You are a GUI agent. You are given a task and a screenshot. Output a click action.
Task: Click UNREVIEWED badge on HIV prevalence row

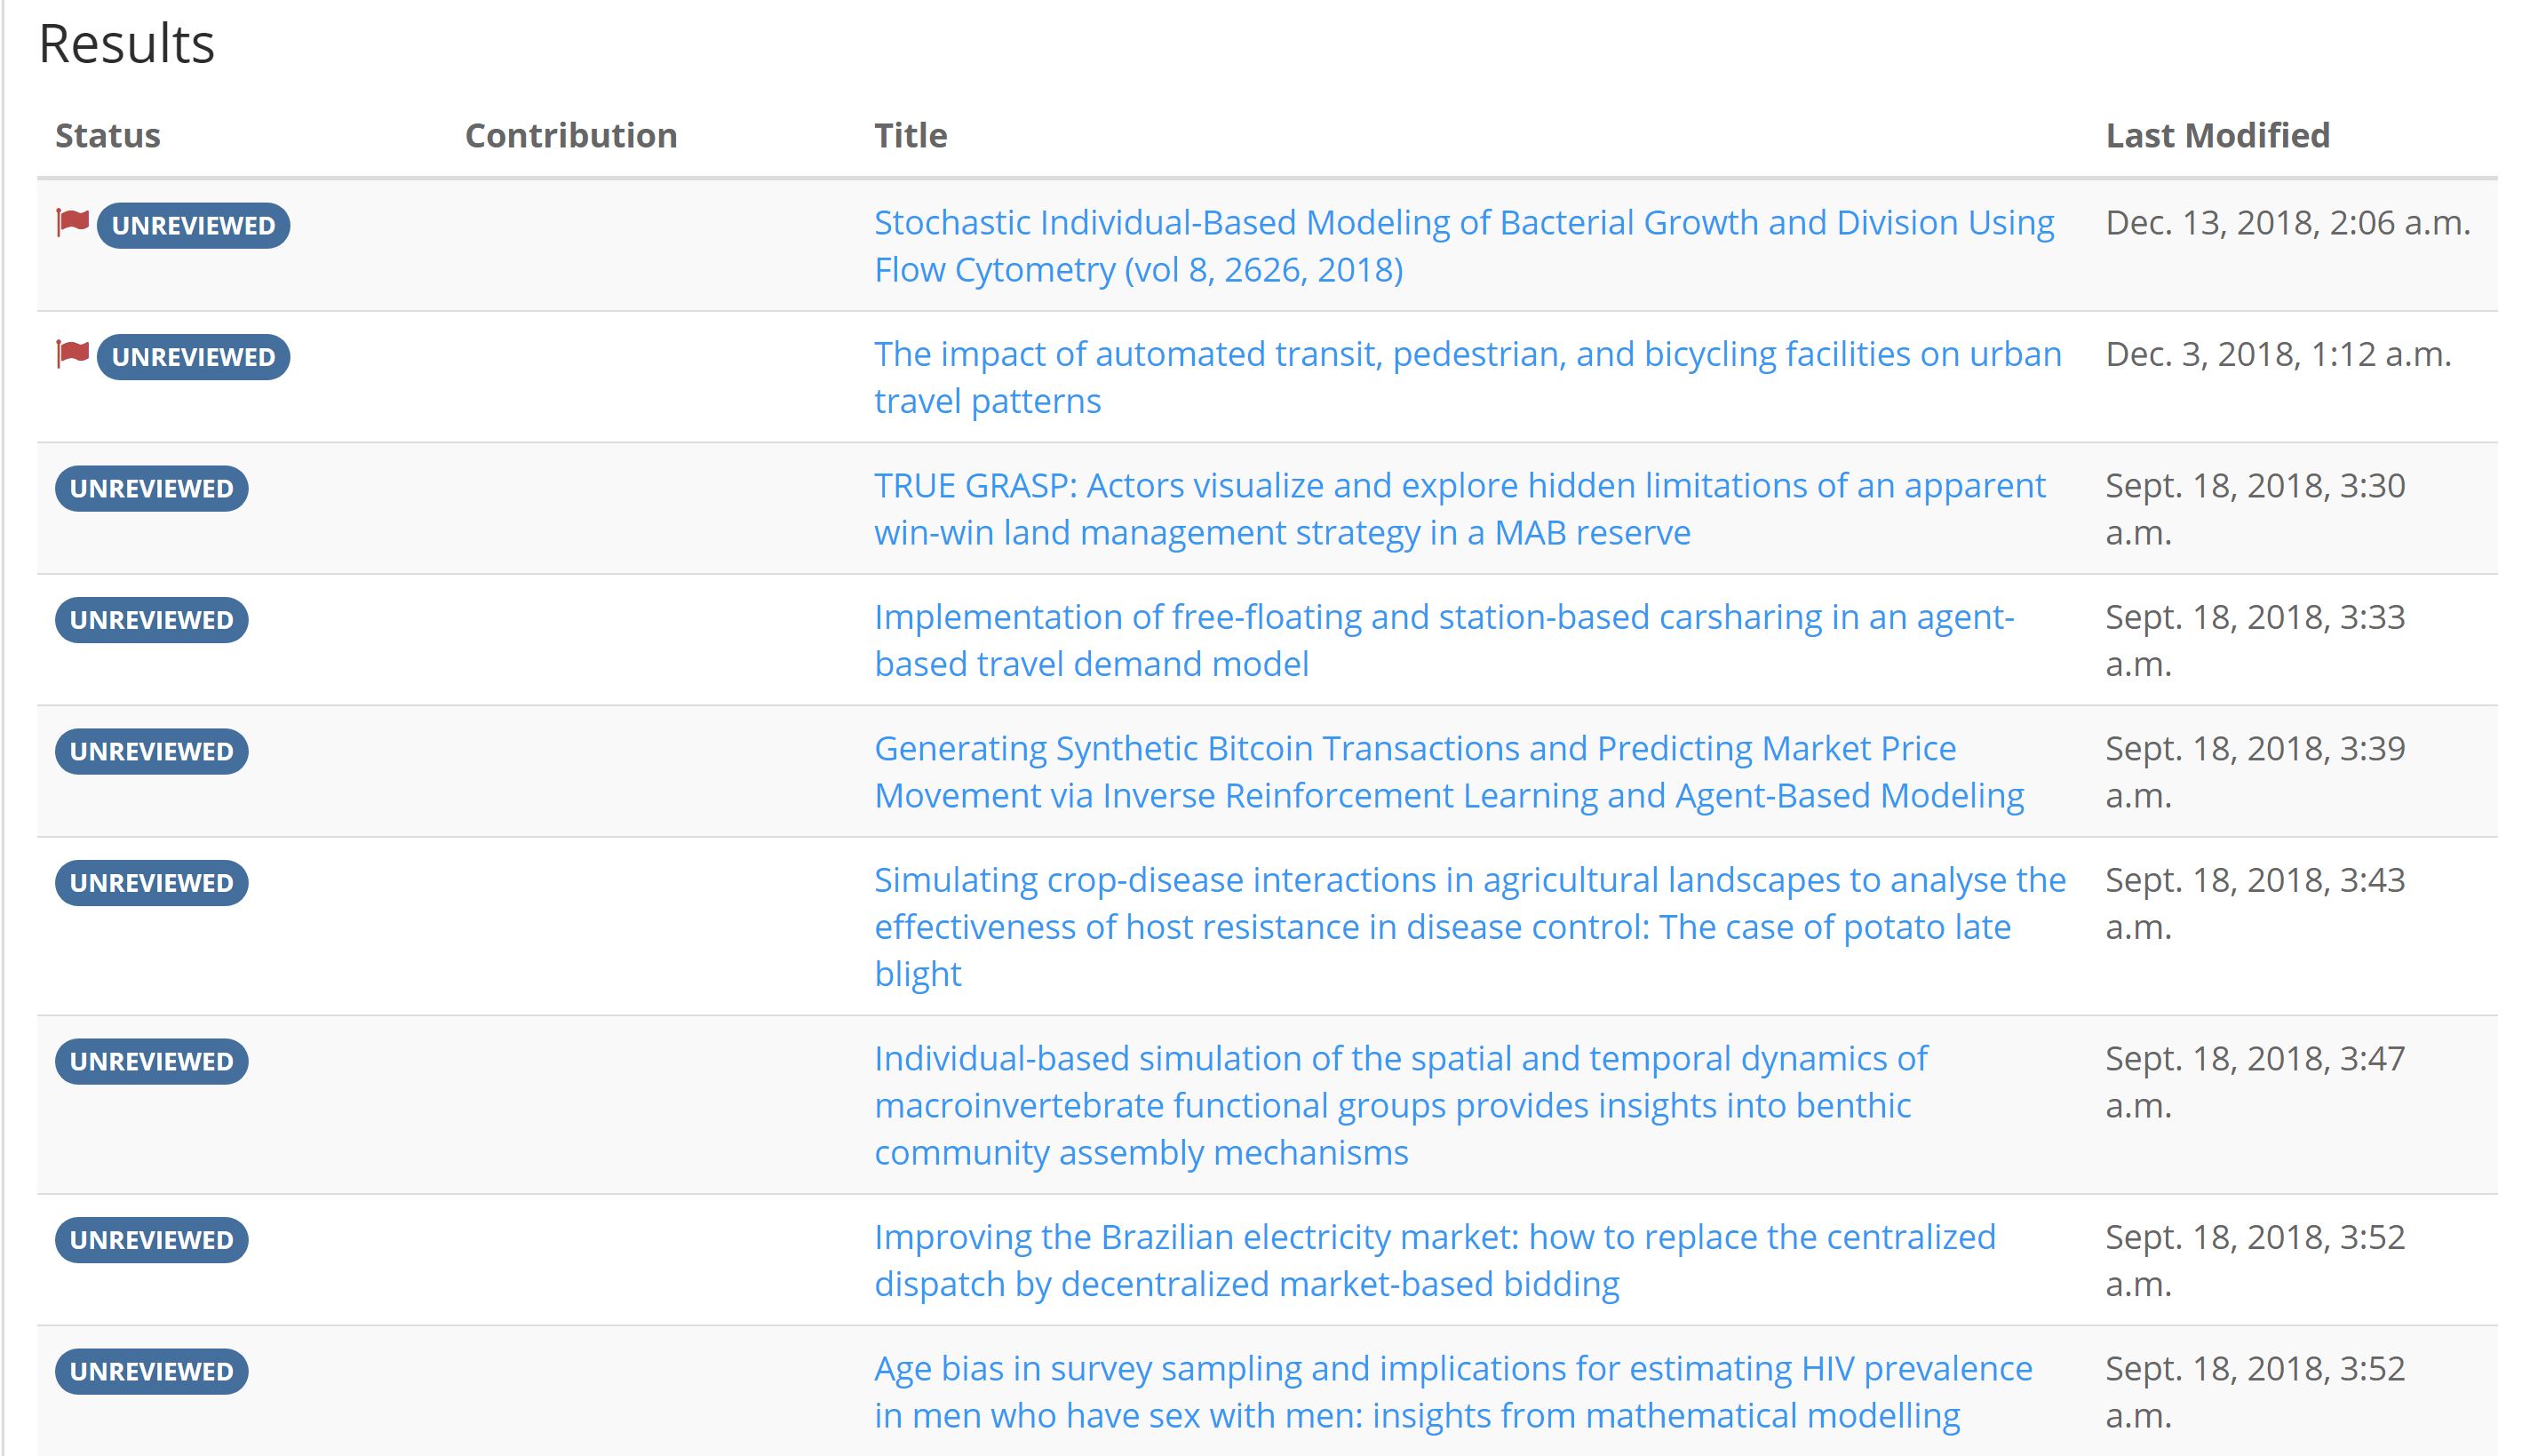click(151, 1372)
